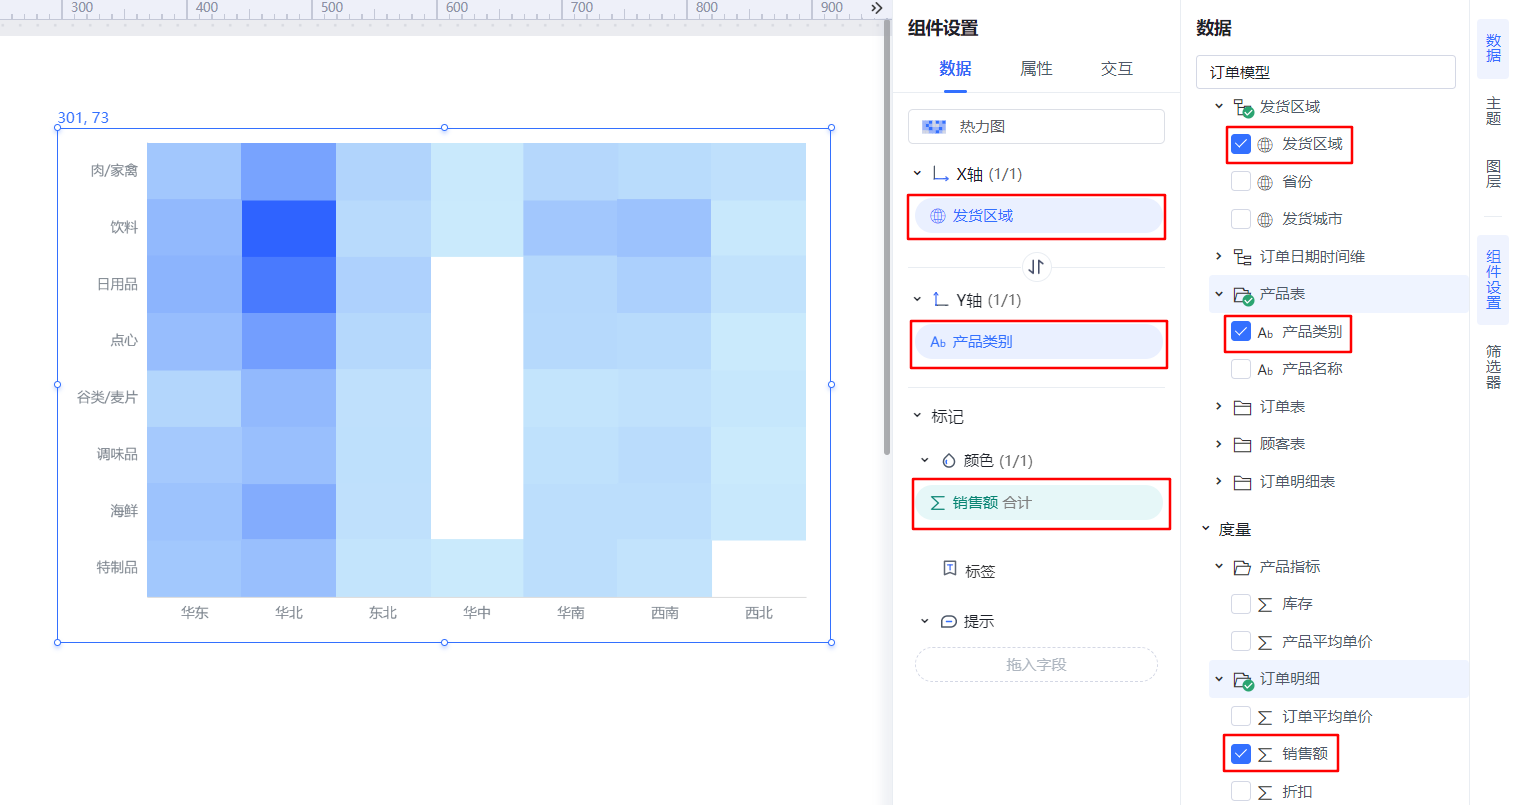The width and height of the screenshot is (1516, 805).
Task: Uncheck the 产品类别 checkbox
Action: [1241, 331]
